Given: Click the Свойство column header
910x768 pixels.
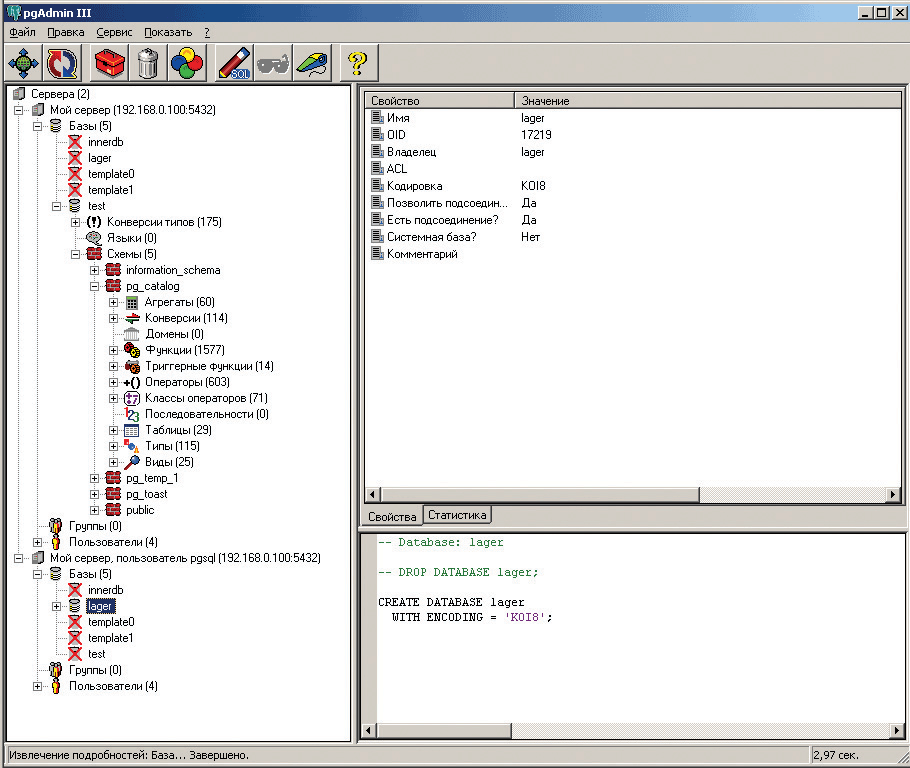Looking at the screenshot, I should [439, 100].
